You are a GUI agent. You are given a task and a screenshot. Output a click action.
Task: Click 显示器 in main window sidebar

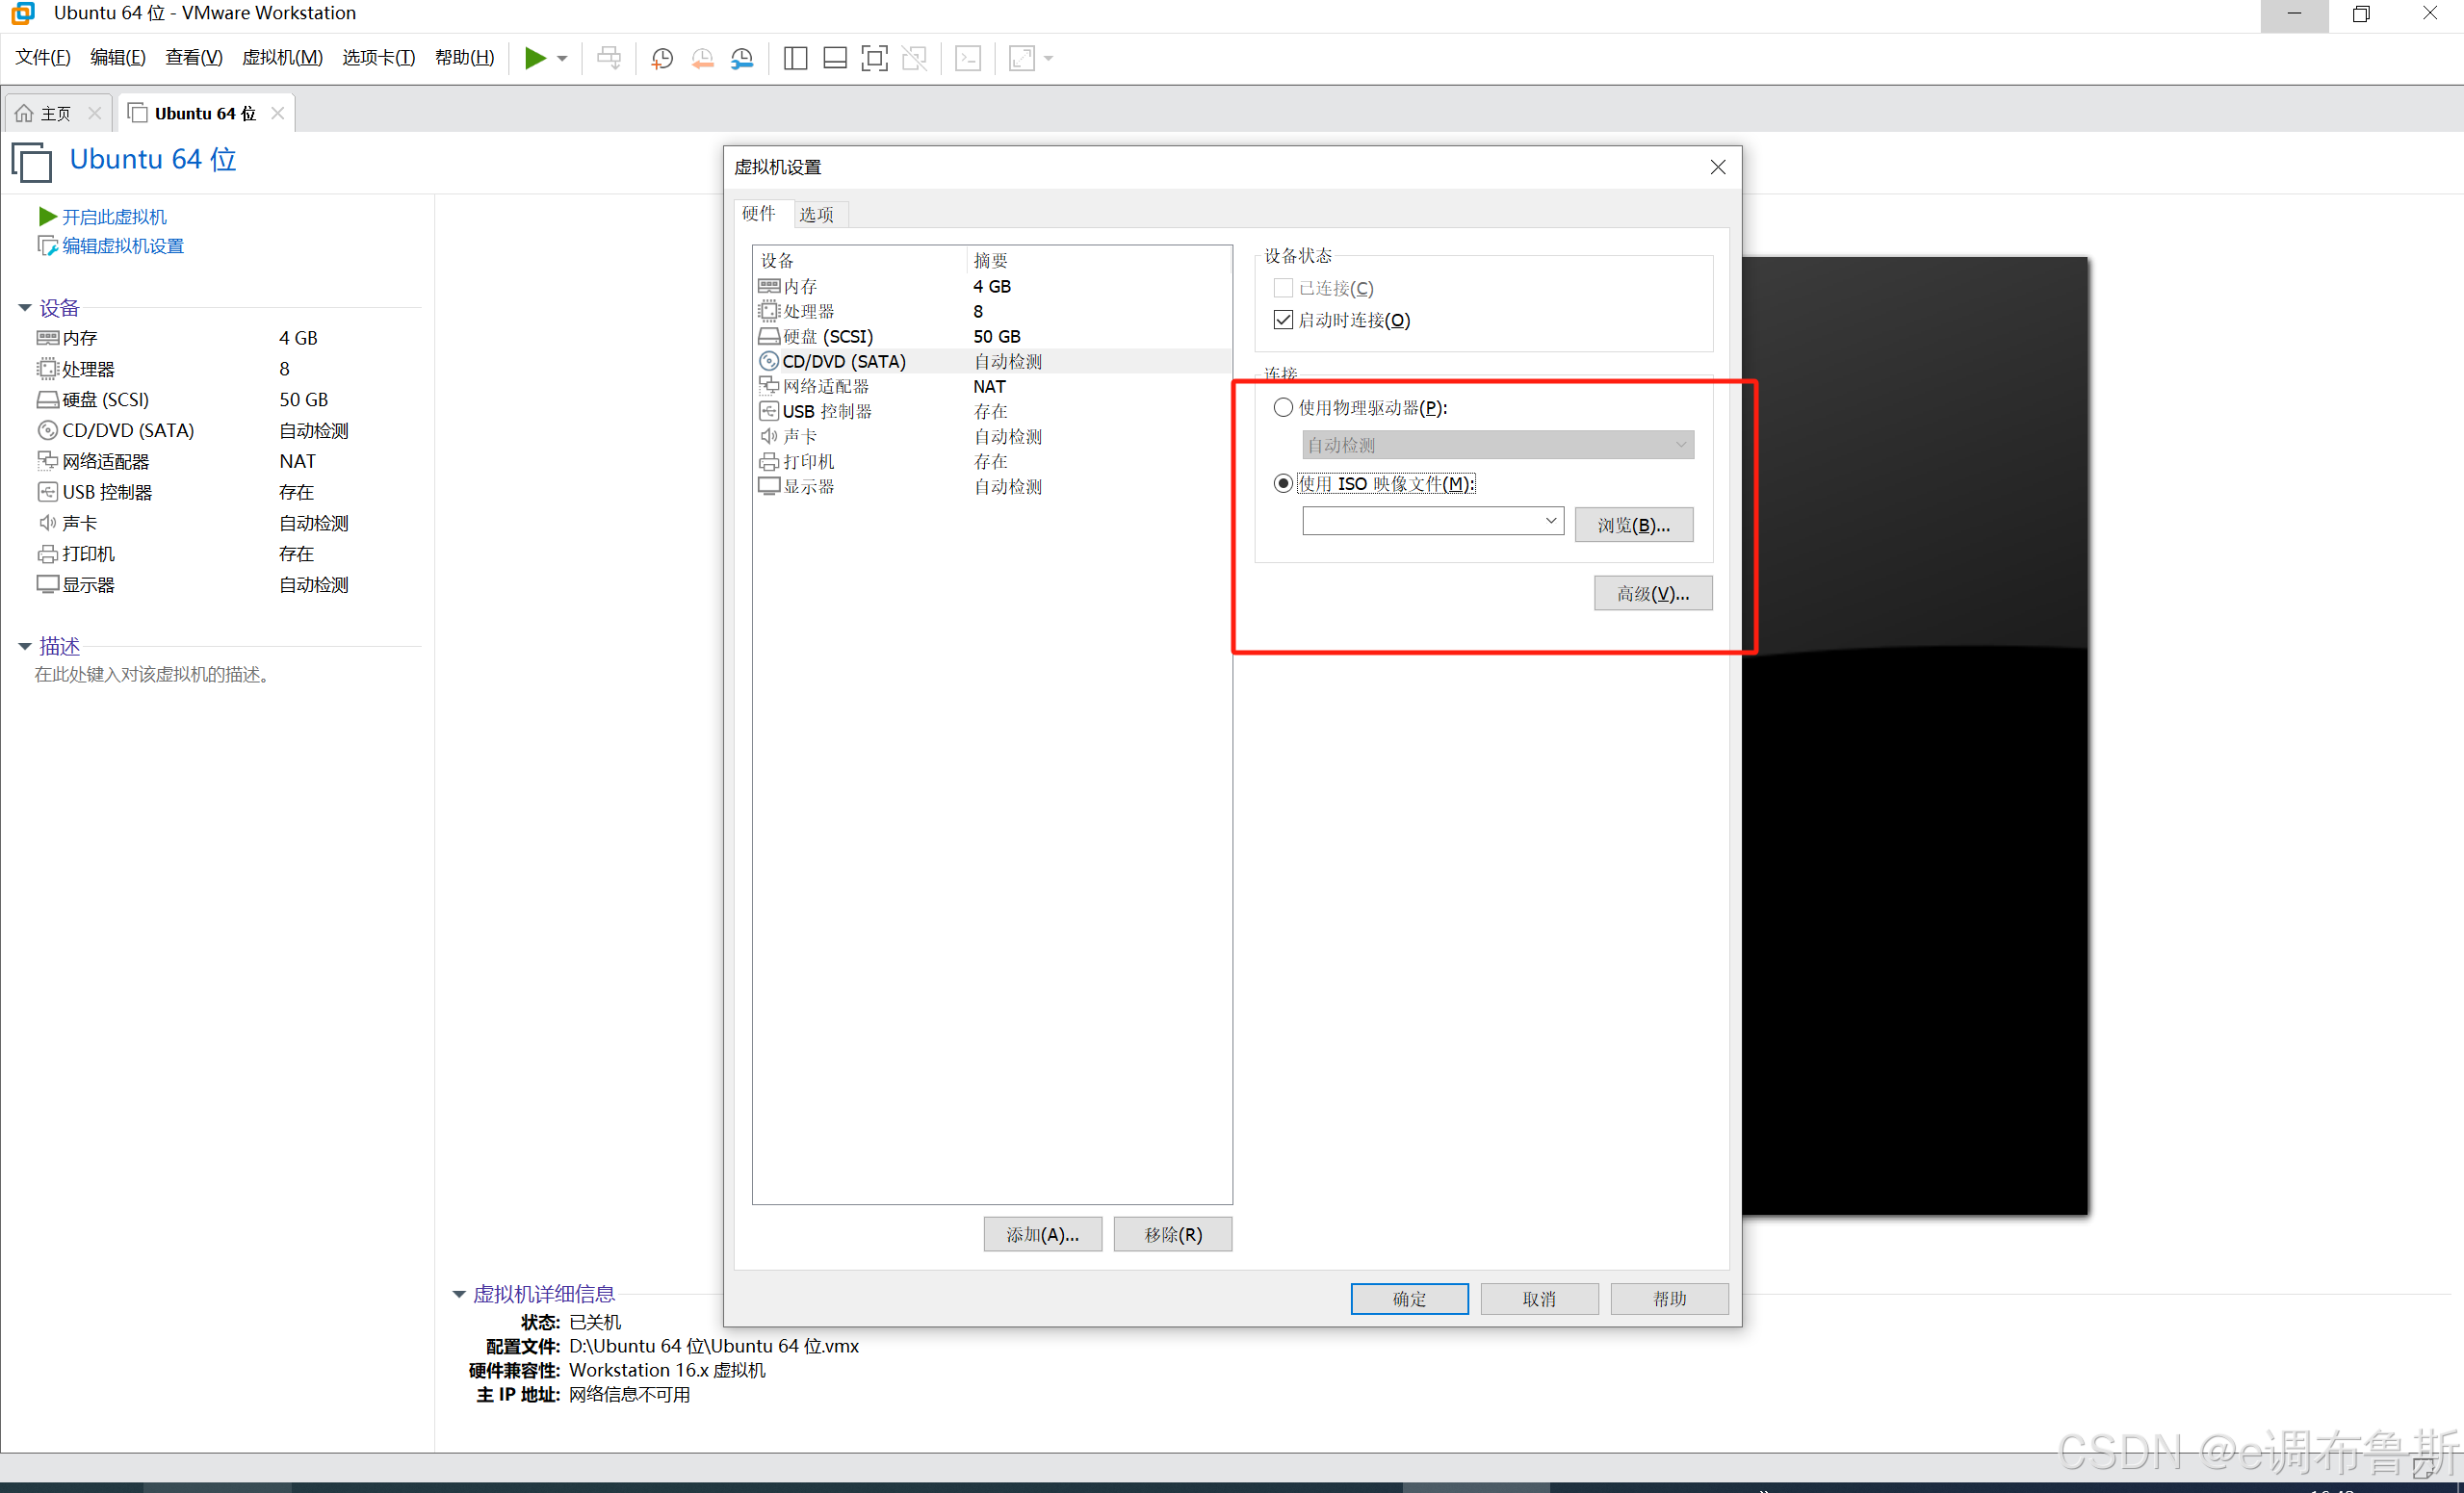pos(88,585)
